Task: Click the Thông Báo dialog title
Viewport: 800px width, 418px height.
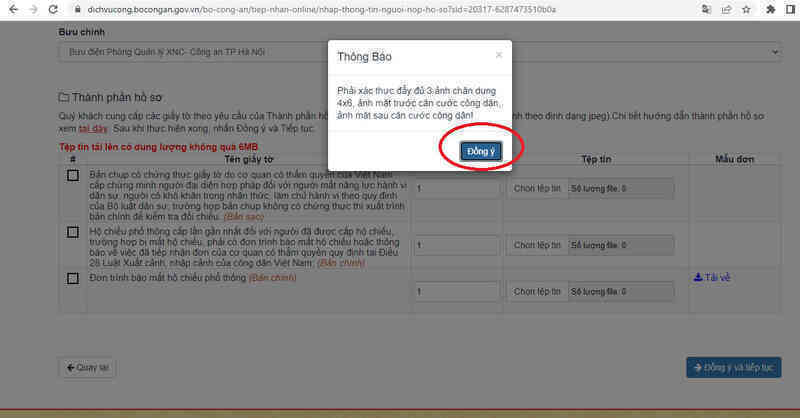Action: tap(364, 57)
